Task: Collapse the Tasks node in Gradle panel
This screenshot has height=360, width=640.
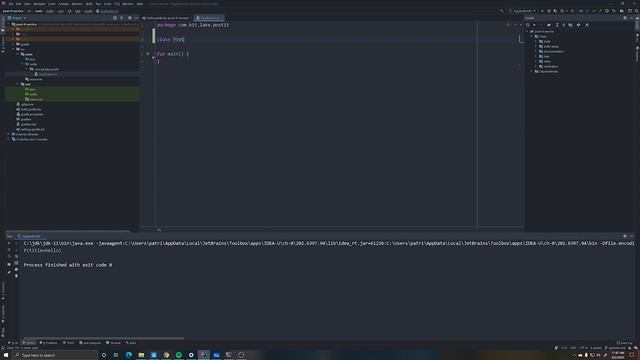Action: pyautogui.click(x=532, y=36)
